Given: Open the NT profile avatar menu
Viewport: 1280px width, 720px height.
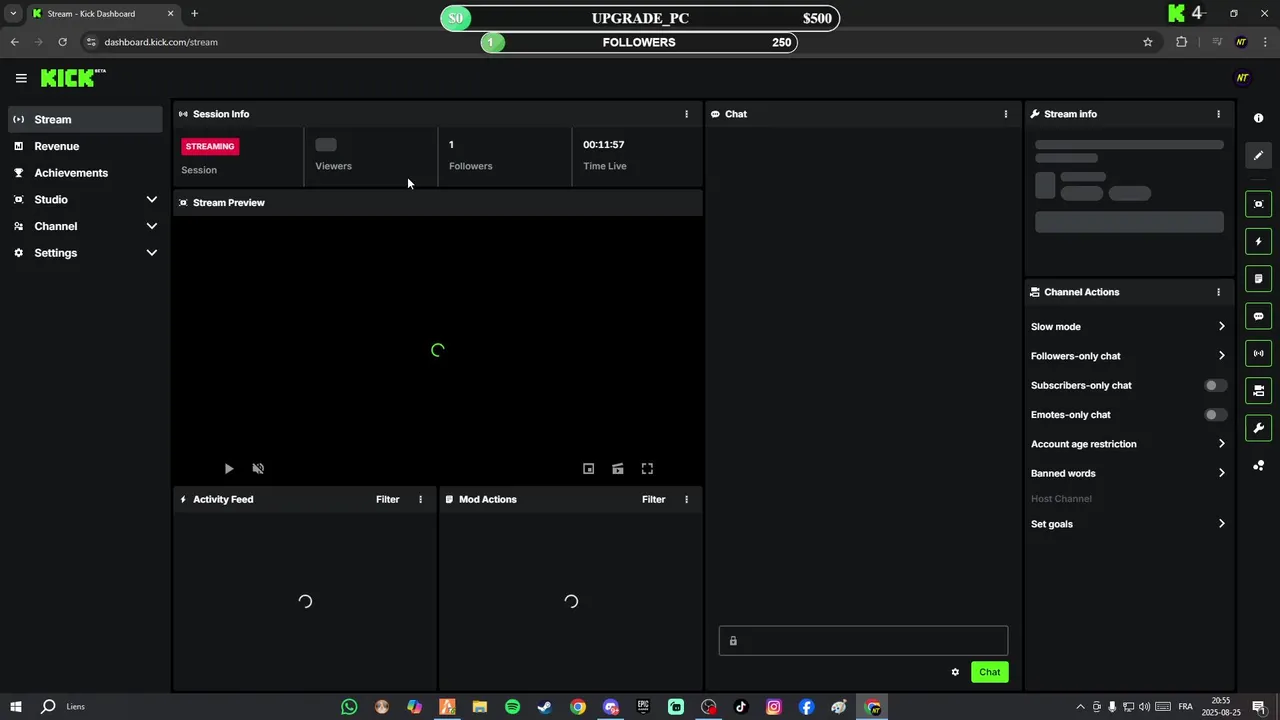Looking at the screenshot, I should point(1242,78).
